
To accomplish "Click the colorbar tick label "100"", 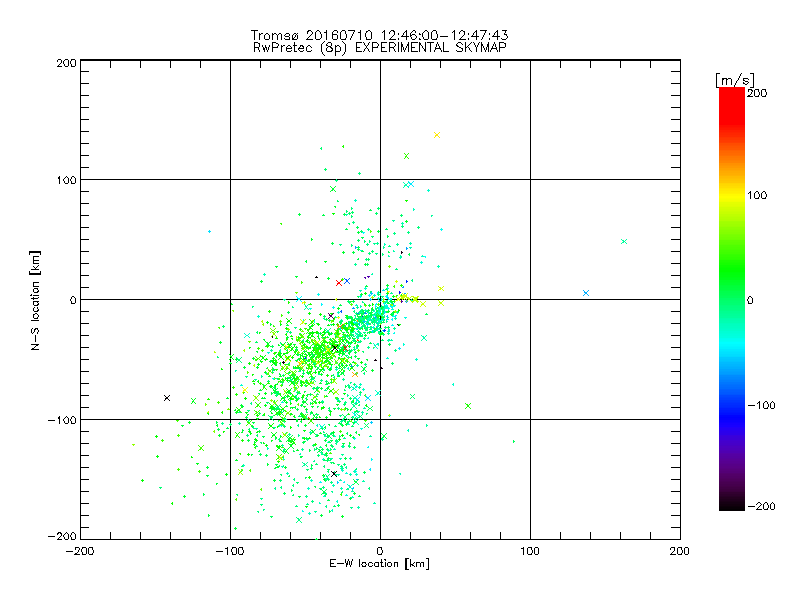I will click(757, 195).
